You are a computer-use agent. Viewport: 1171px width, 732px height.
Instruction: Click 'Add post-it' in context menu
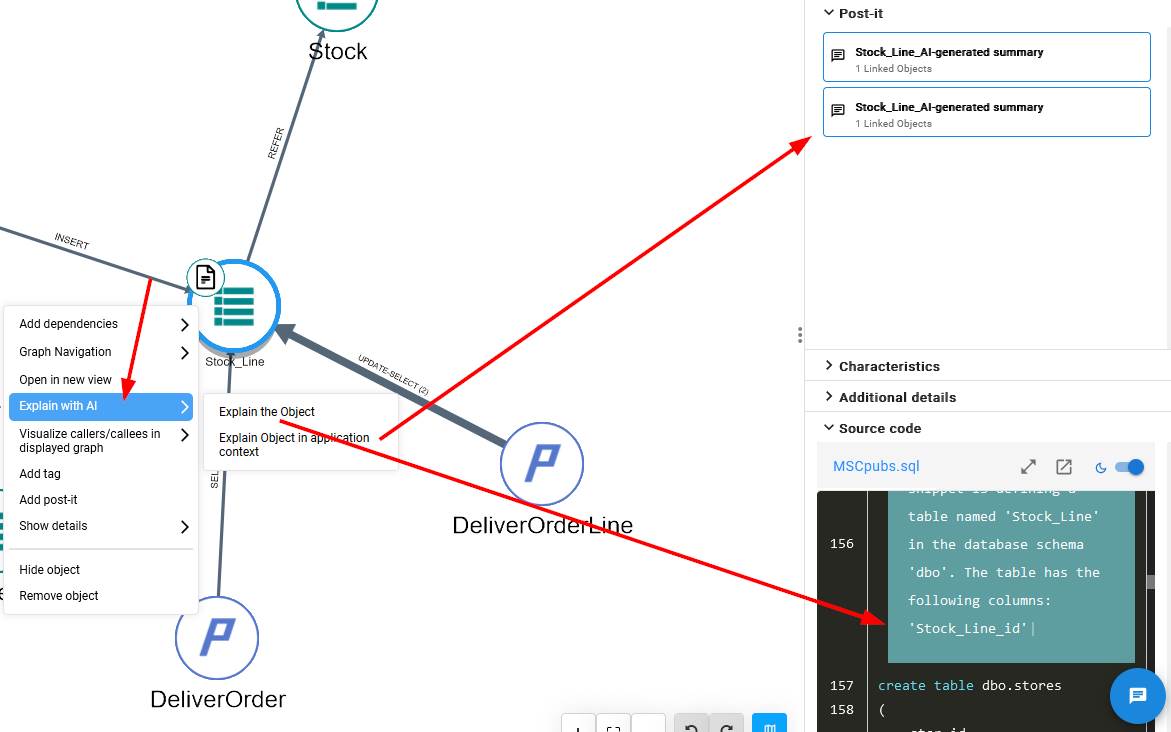click(48, 500)
